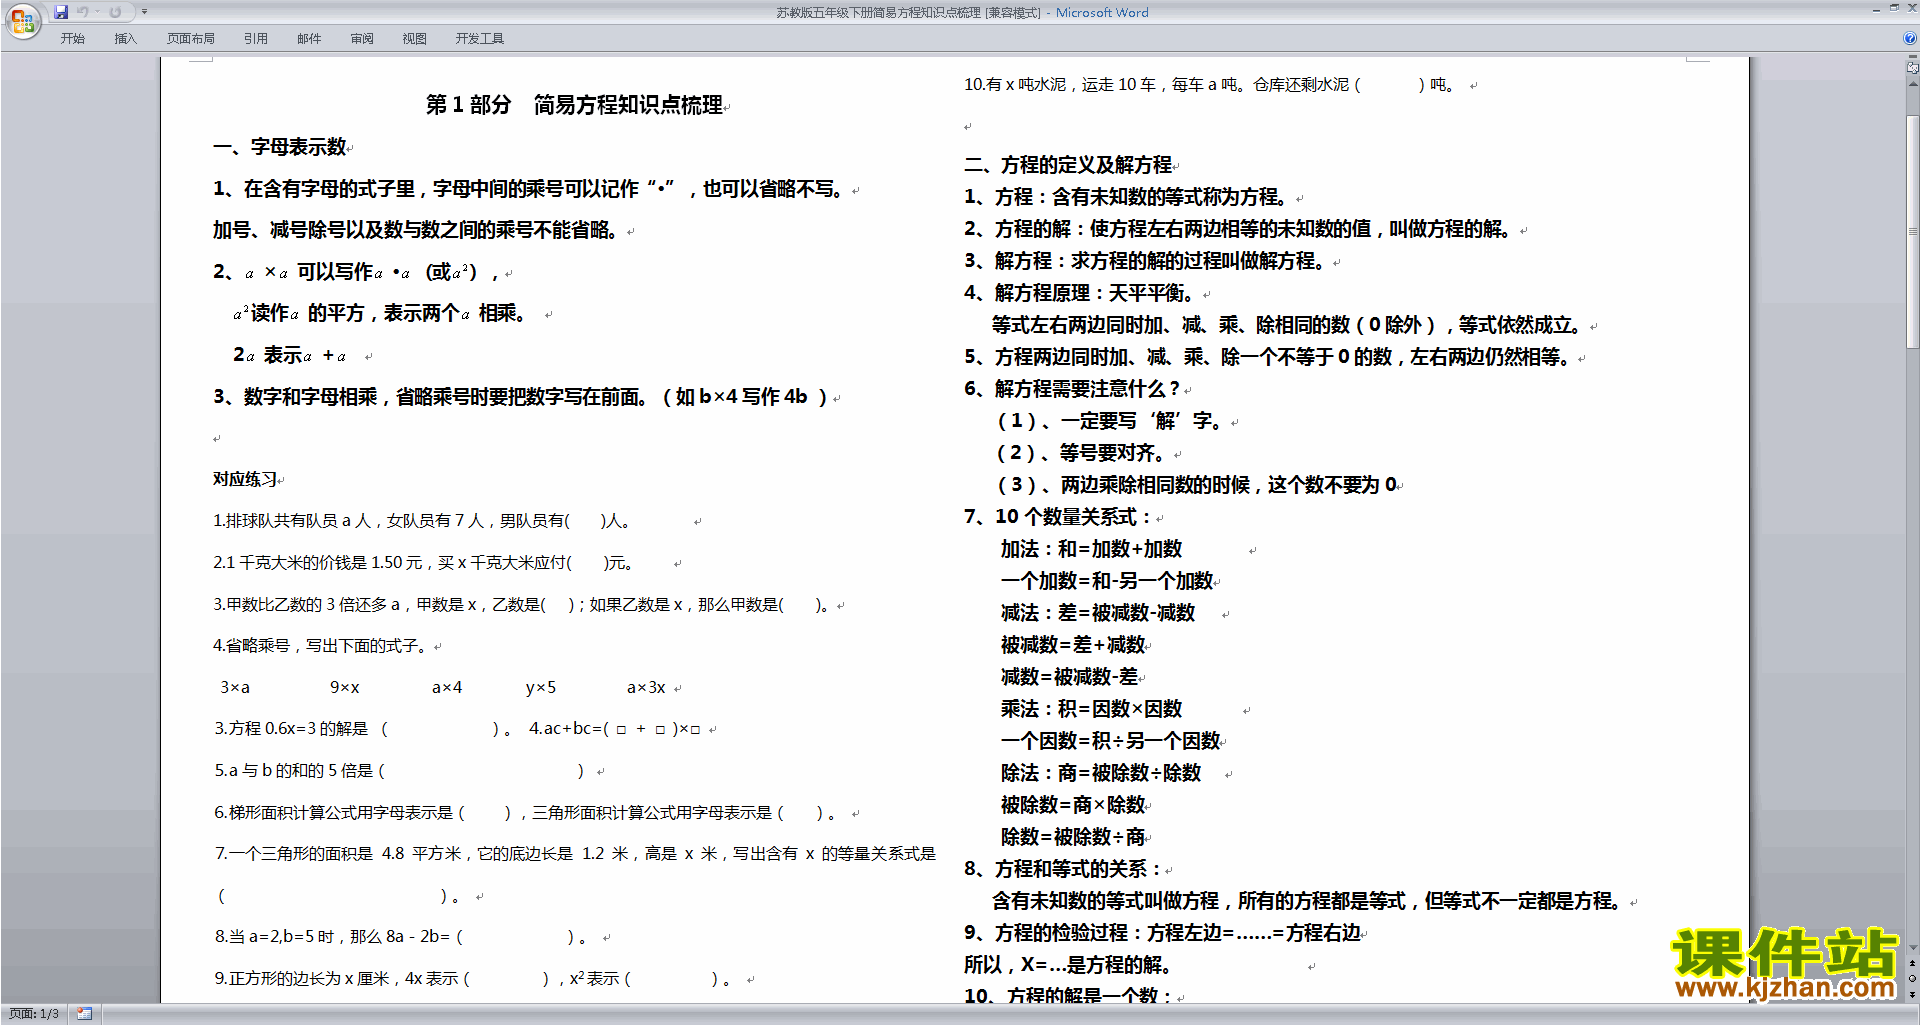Open the 开始 ribbon tab
1920x1025 pixels.
72,39
